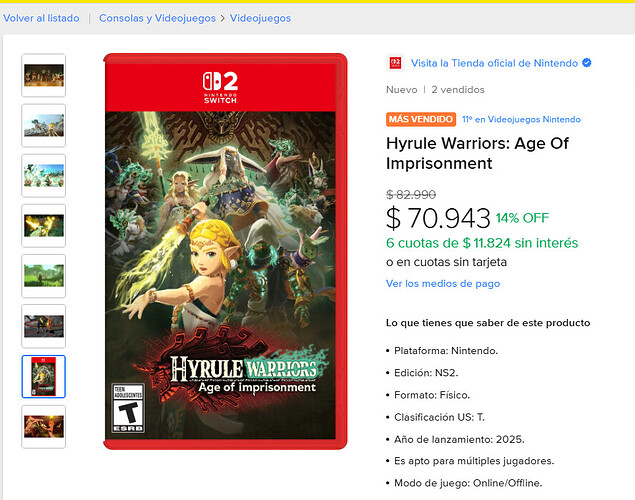The height and width of the screenshot is (500, 635).
Task: Show the fifth thumbnail with green field
Action: point(44,276)
